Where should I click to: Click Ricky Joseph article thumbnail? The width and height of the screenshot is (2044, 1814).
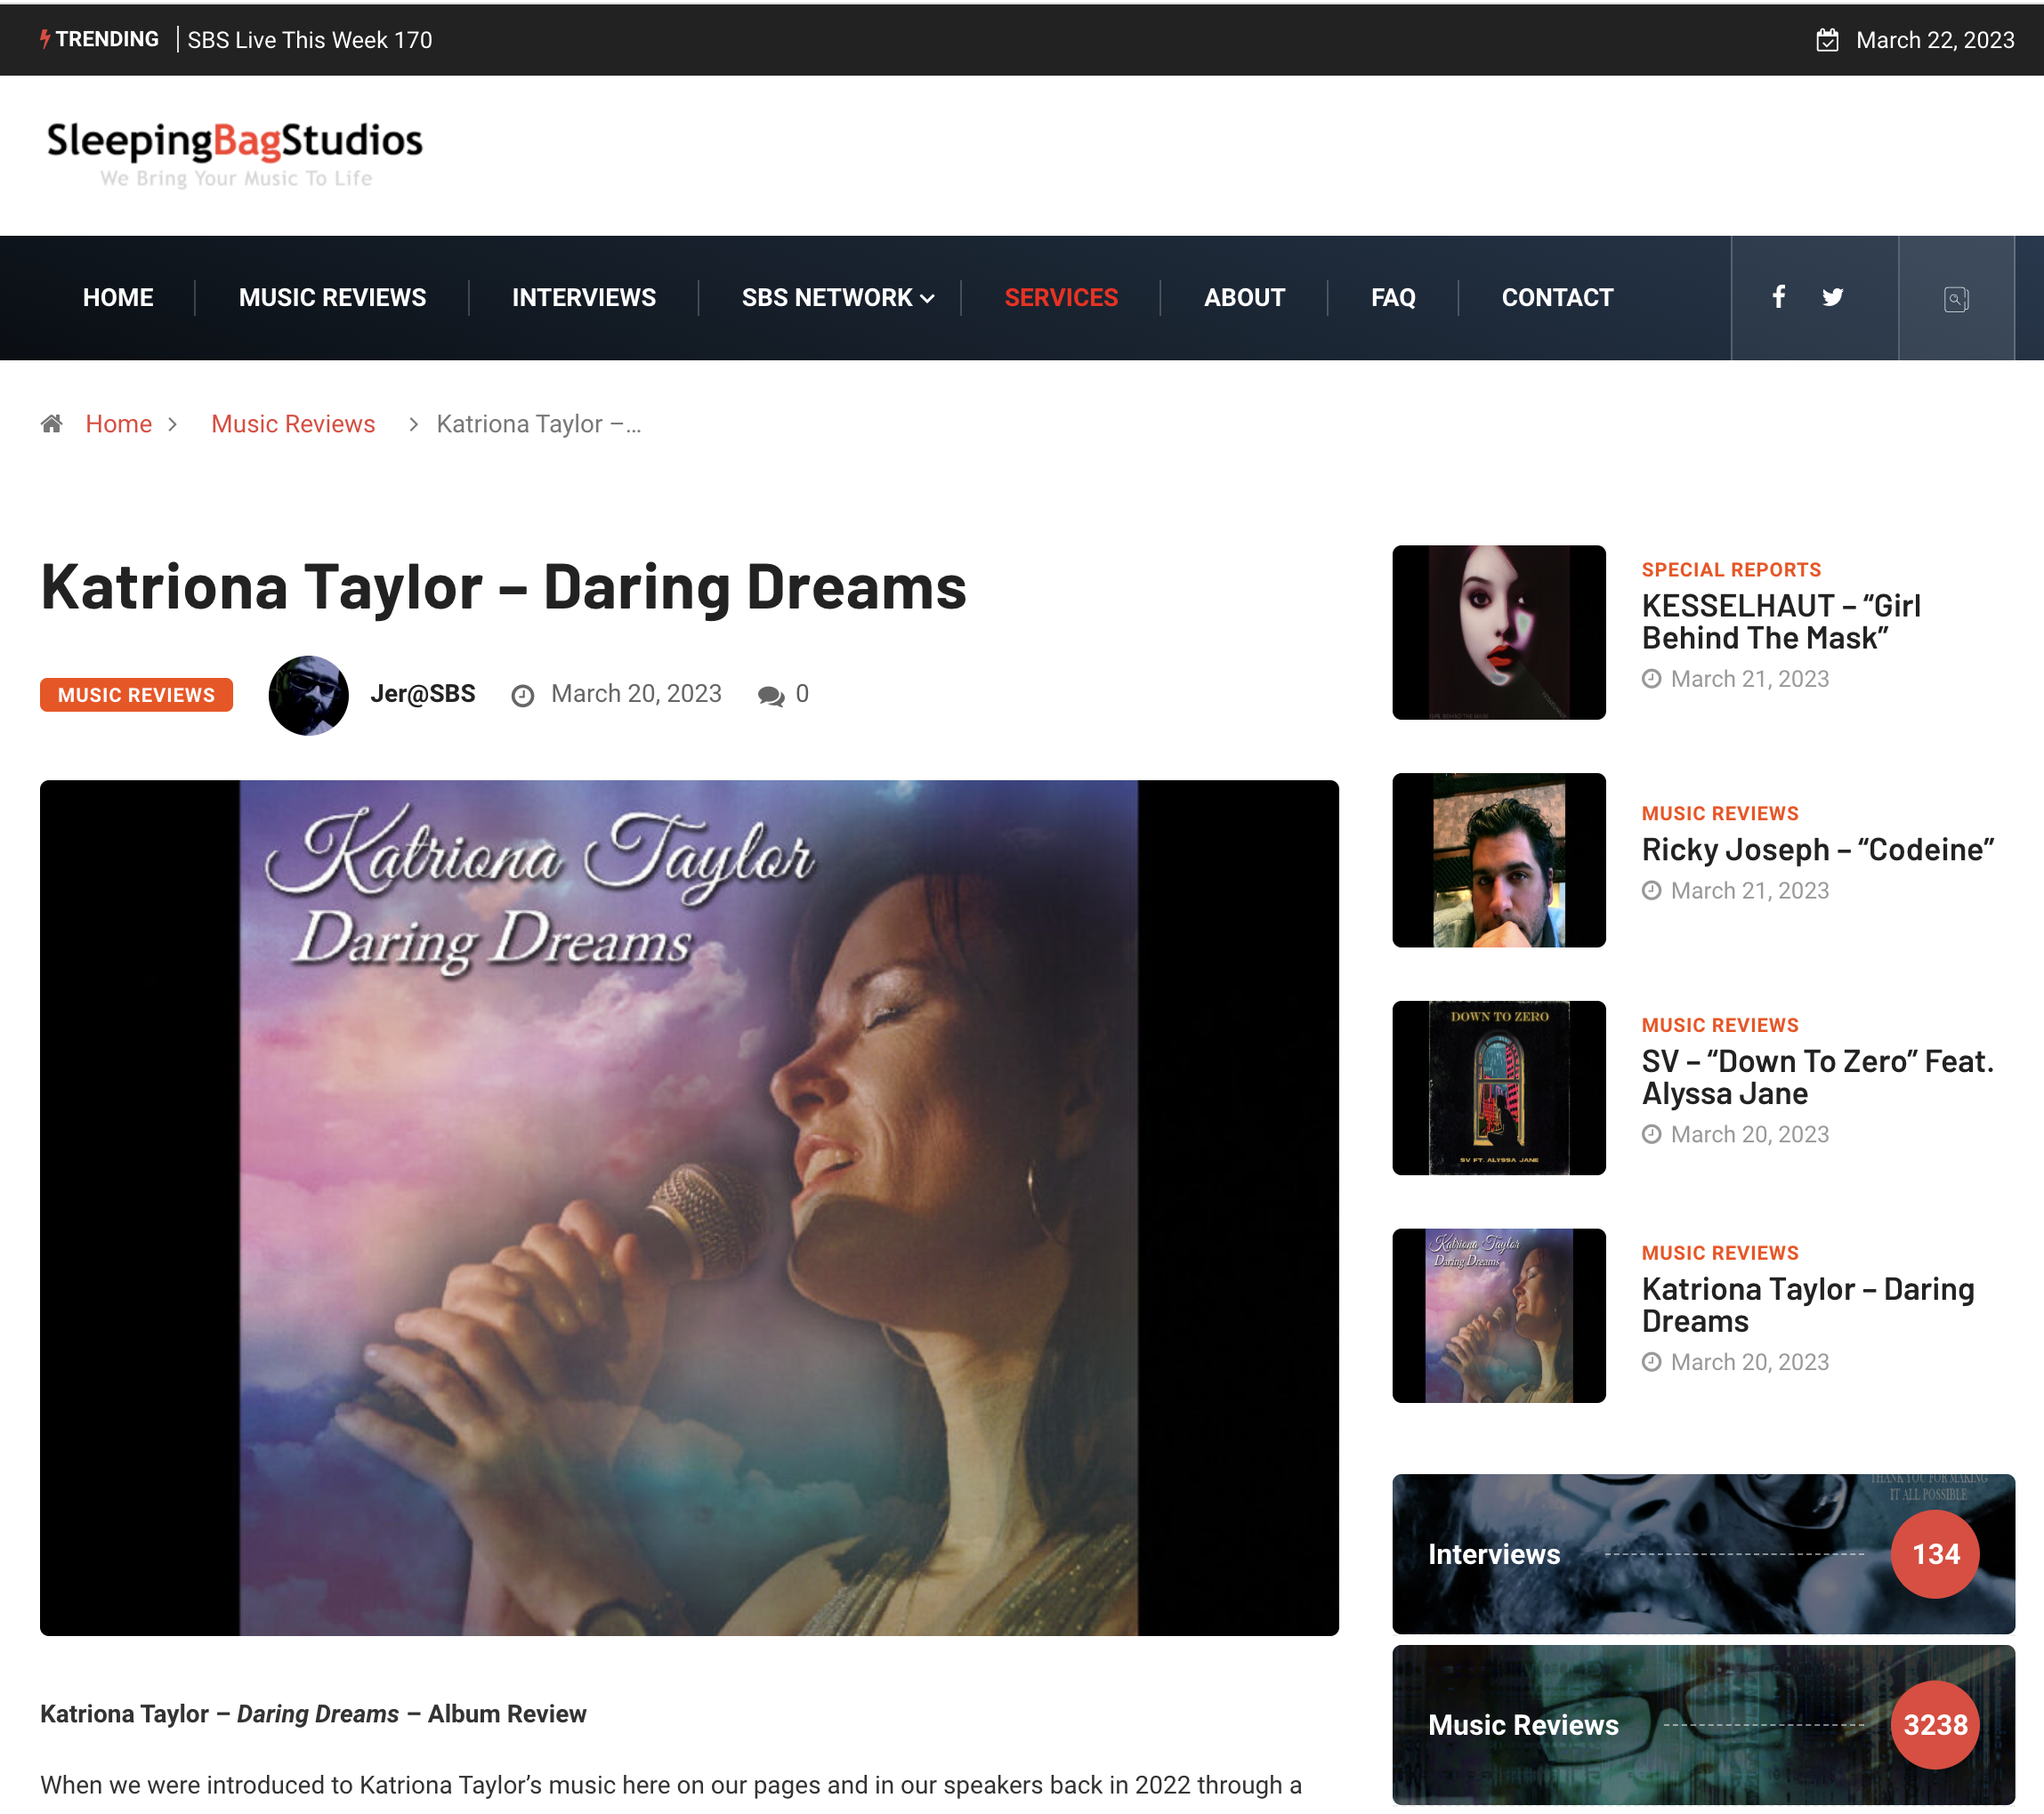[1498, 860]
